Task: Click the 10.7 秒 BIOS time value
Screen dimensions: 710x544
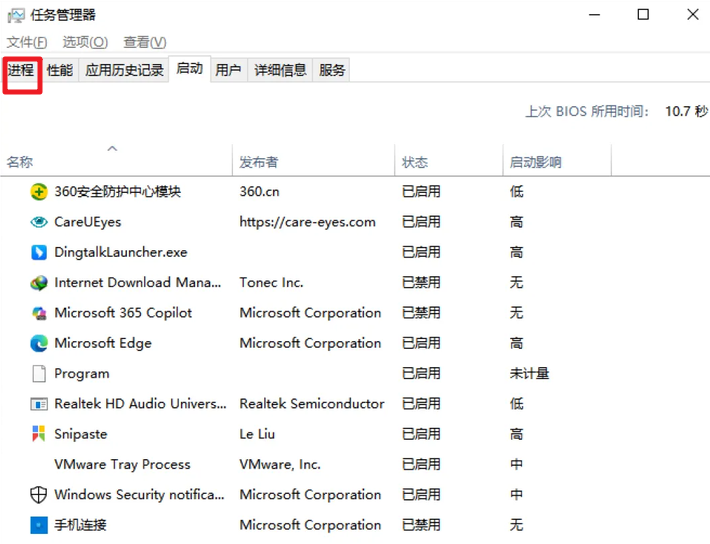Action: [686, 111]
